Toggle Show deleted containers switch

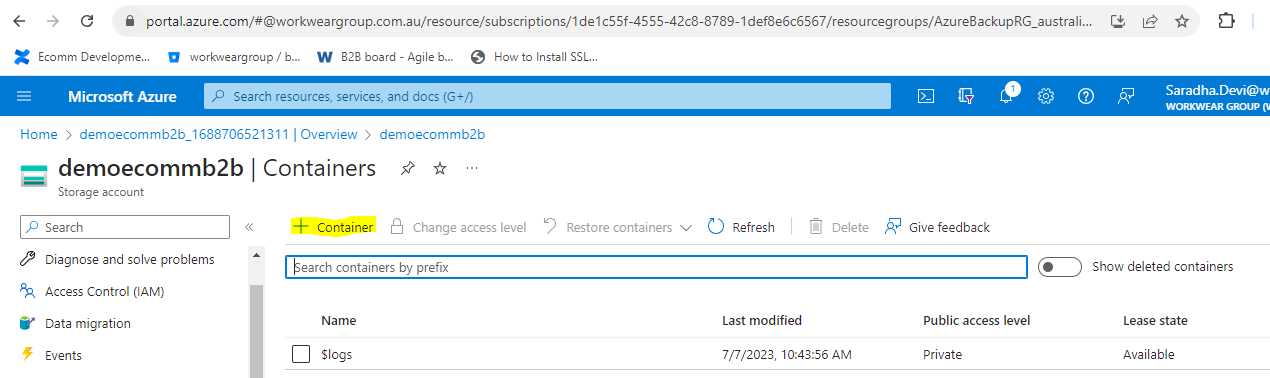tap(1060, 267)
